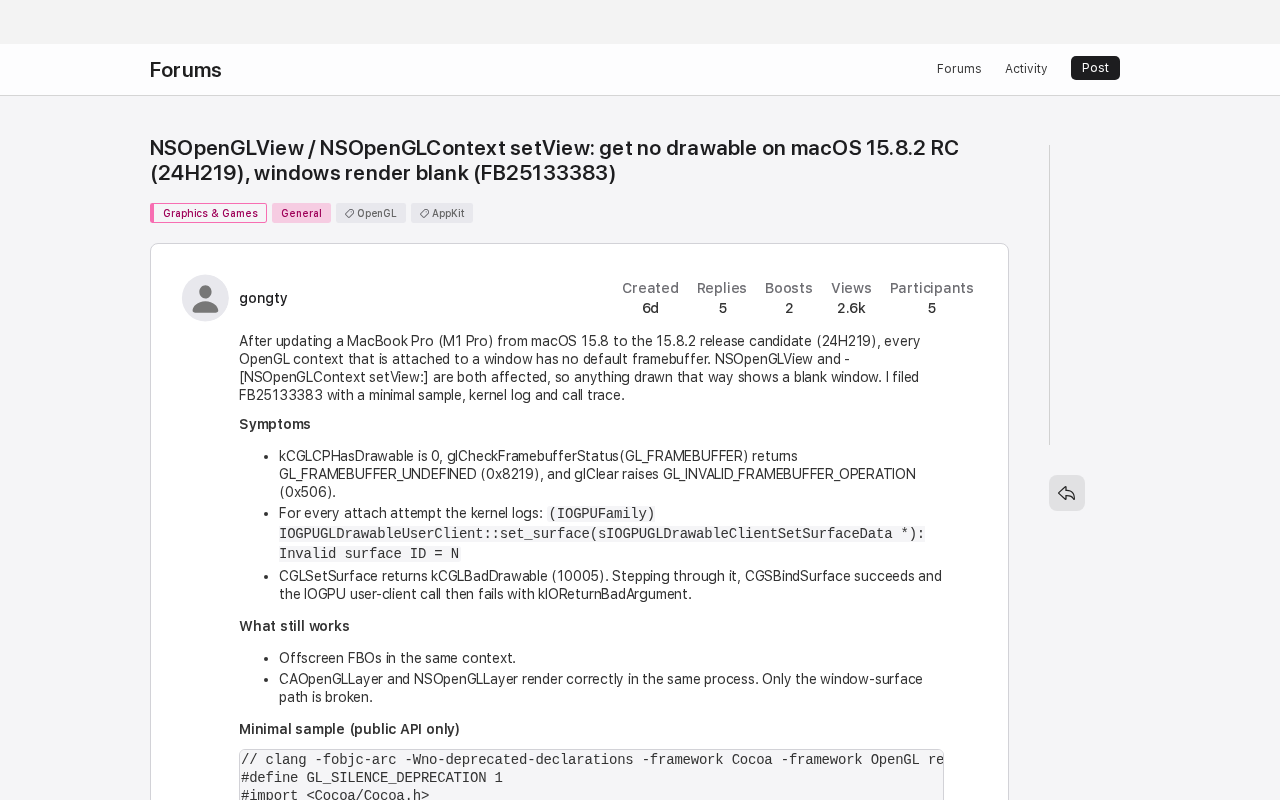The image size is (1280, 800).
Task: Click the #define GL_SILENCE_DEPRECATION code line
Action: (x=372, y=778)
